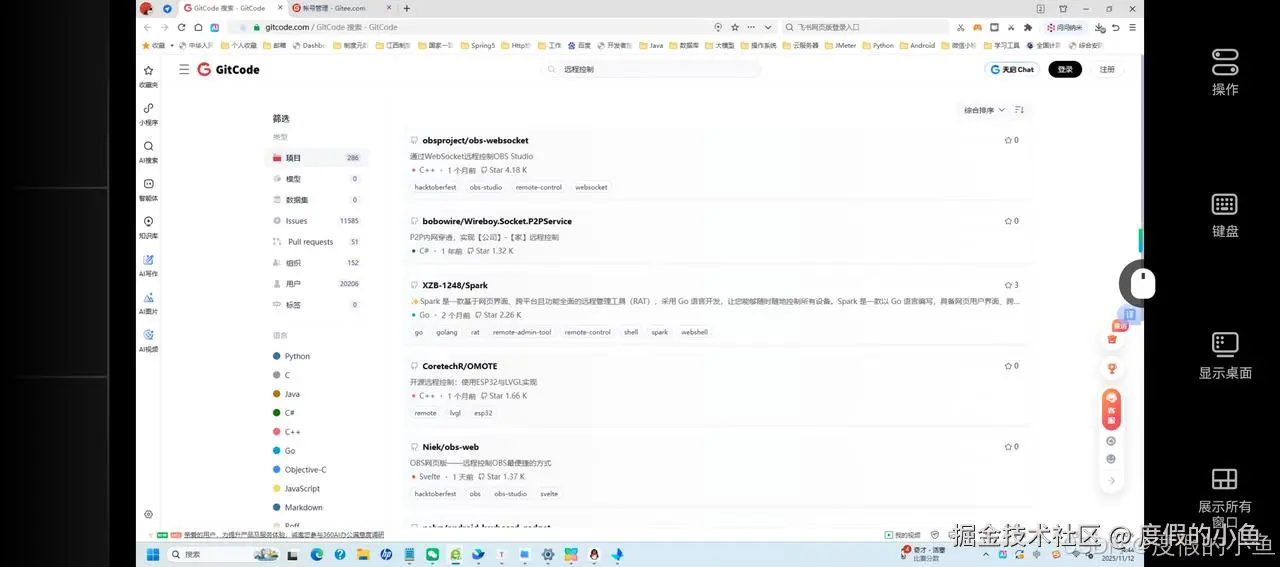Star the CoretechR/OMOTE repository
Screen dimensions: 1280x567
pos(1011,366)
